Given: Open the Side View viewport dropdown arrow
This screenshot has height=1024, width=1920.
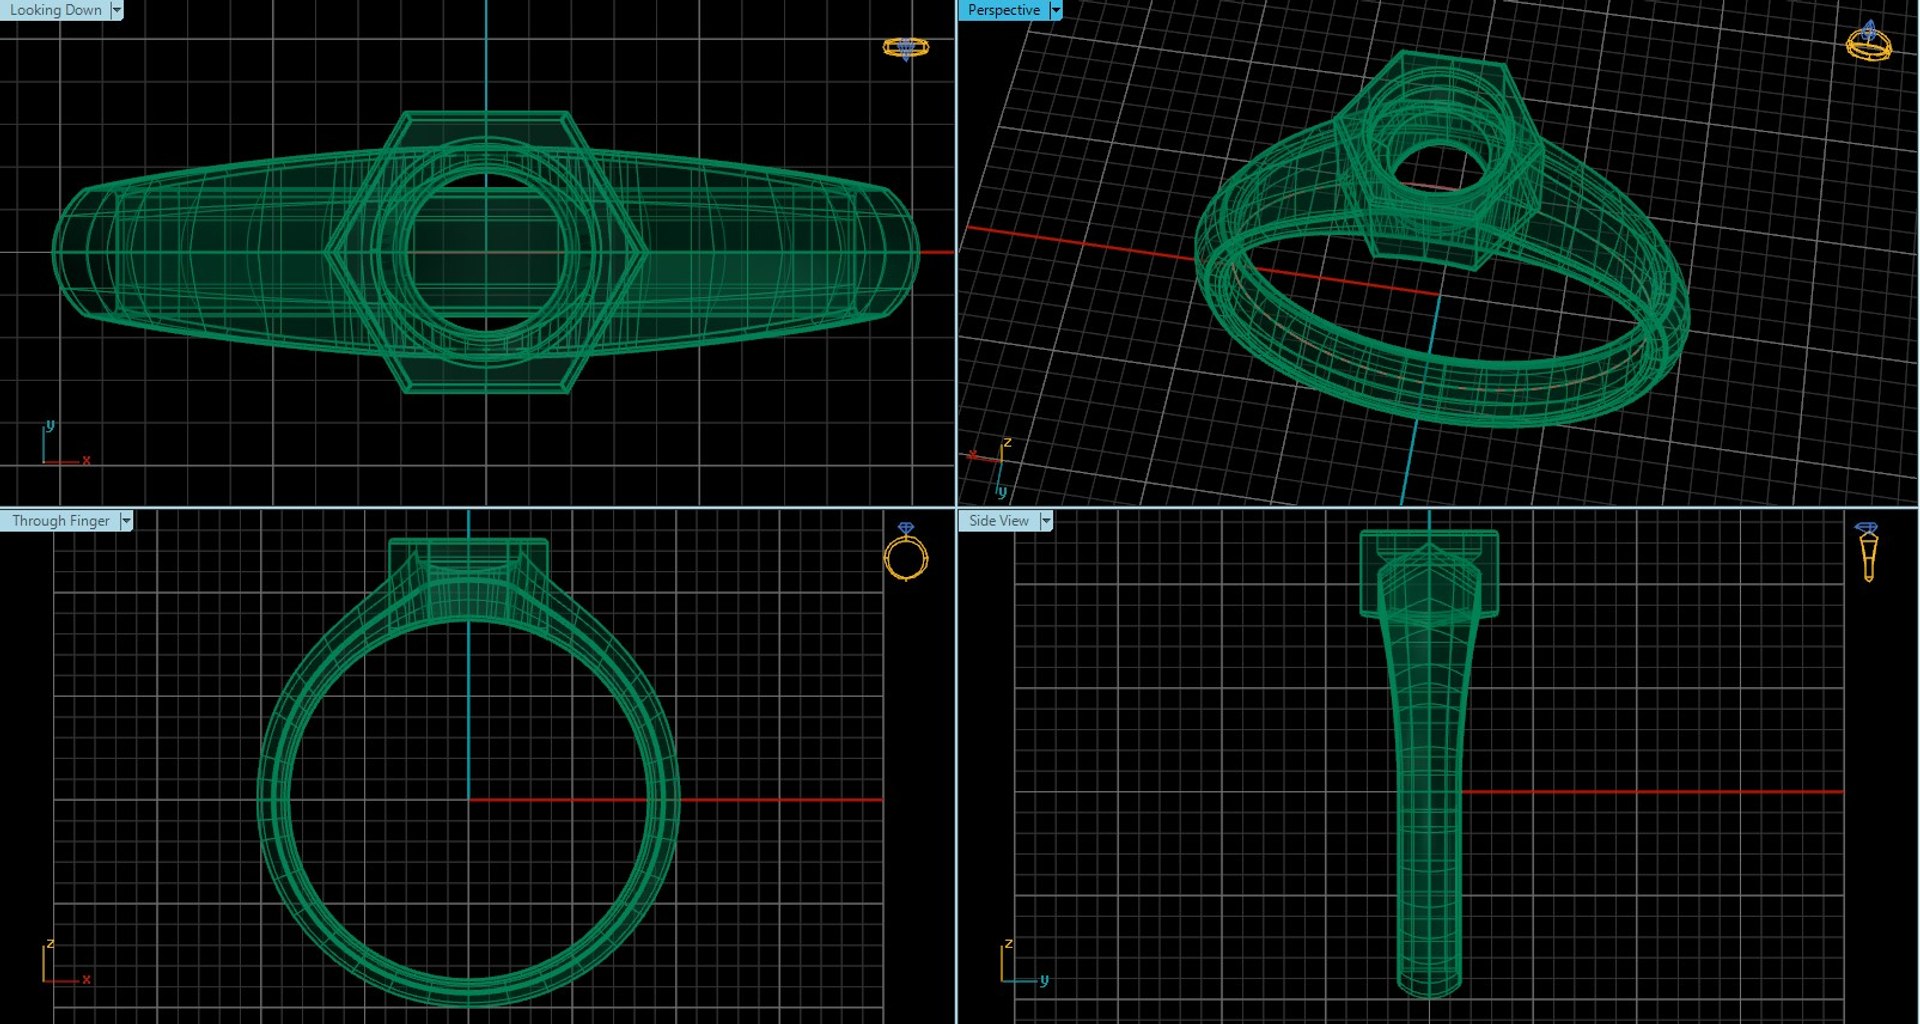Looking at the screenshot, I should (x=1046, y=521).
